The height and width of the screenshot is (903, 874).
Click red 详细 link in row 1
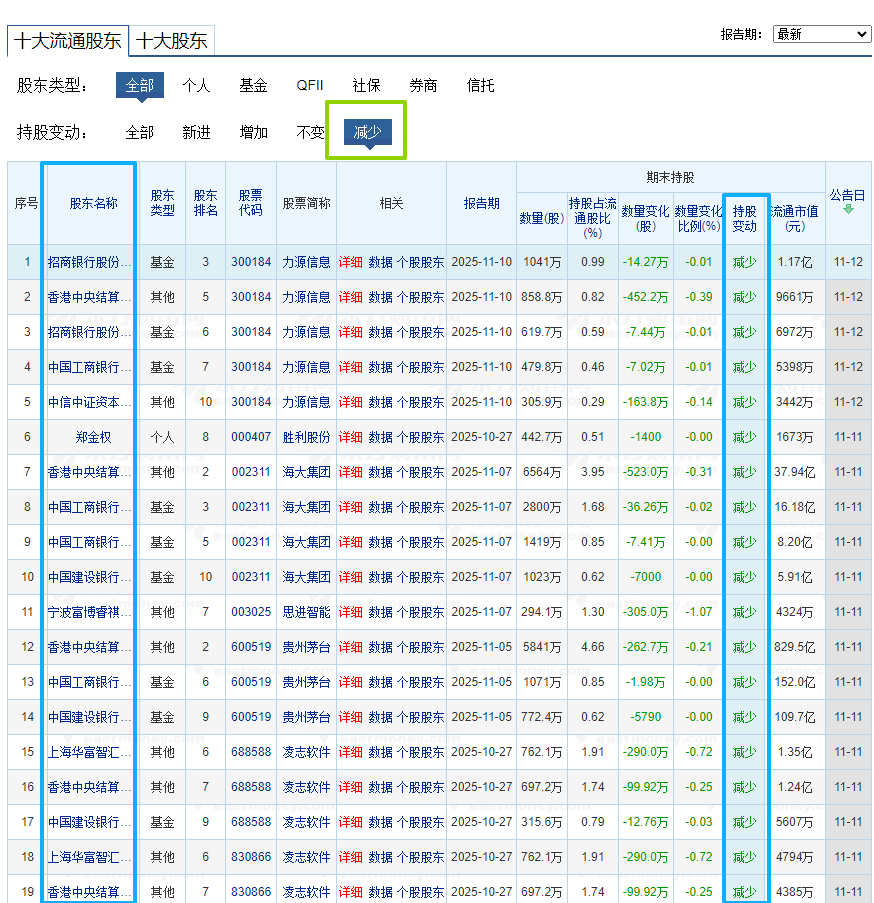click(x=351, y=263)
